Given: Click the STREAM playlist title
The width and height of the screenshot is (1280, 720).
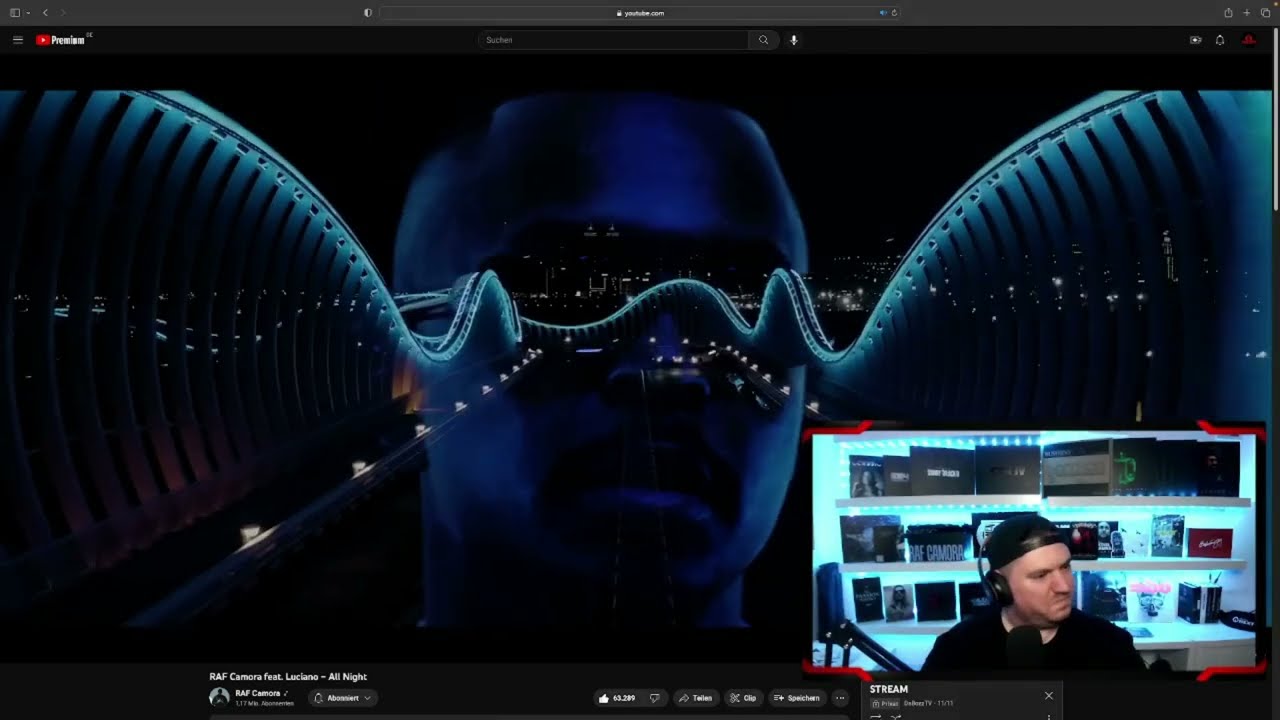Looking at the screenshot, I should pyautogui.click(x=889, y=689).
